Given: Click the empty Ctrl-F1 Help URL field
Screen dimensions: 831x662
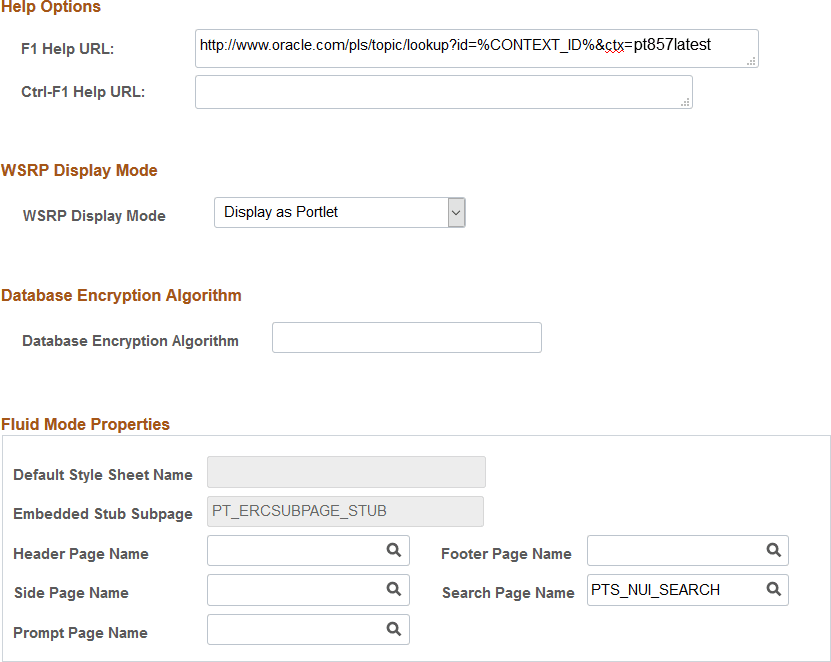Looking at the screenshot, I should point(440,92).
